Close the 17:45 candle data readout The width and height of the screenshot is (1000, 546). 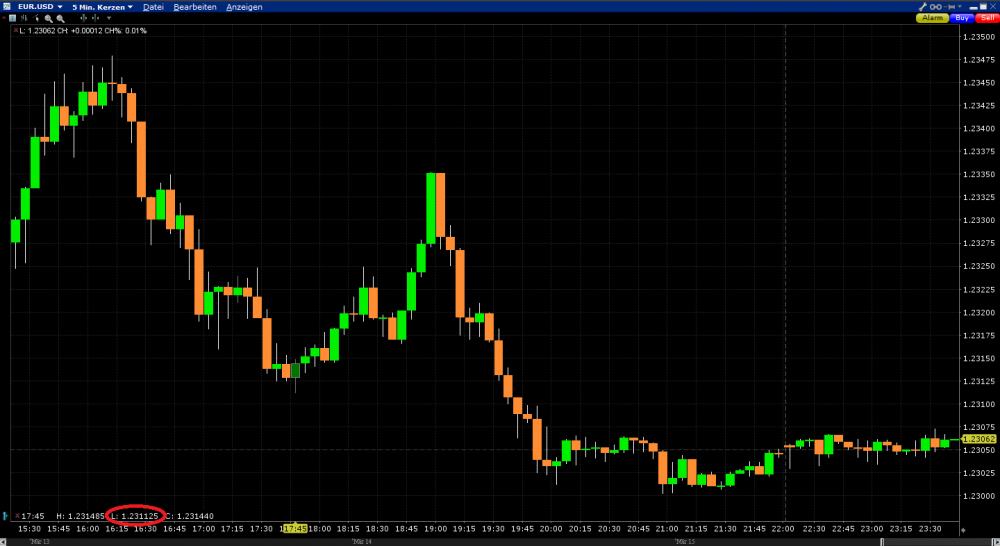[17, 515]
